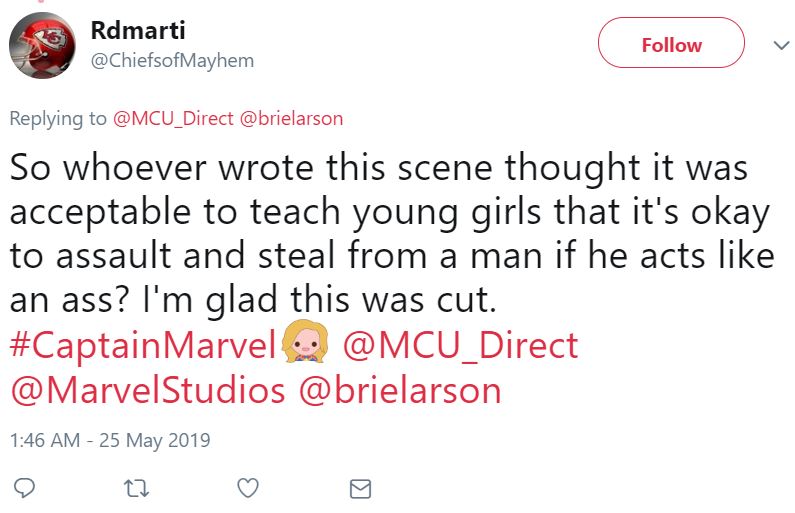Click @MCU_Direct mention in tweet body
The image size is (795, 513).
pos(460,346)
